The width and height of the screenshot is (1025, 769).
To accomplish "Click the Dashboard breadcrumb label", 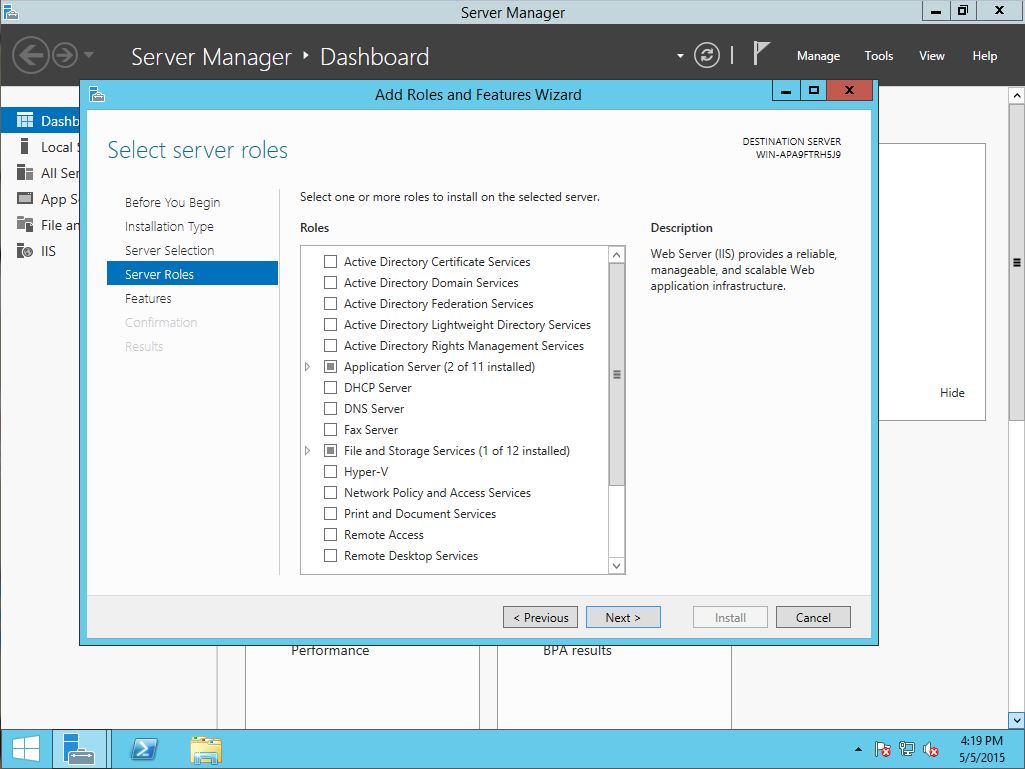I will [x=375, y=57].
